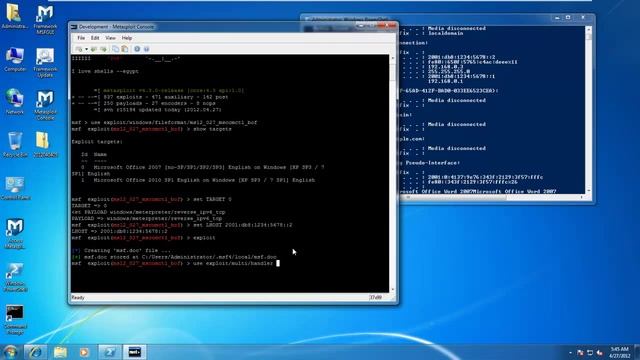Click the PowerShell window scrollbar down arrow
Screen dimensions: 640x360
(588, 191)
